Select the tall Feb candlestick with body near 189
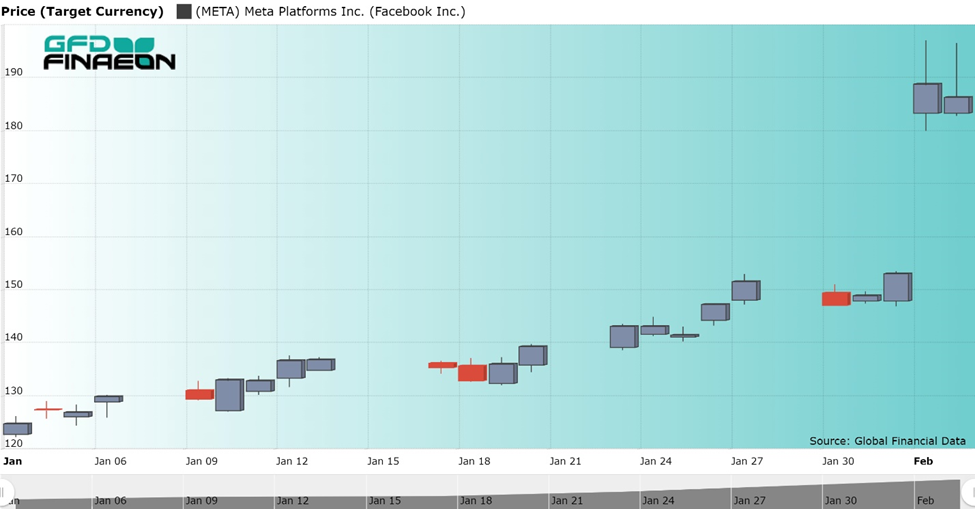This screenshot has width=975, height=509. 926,98
